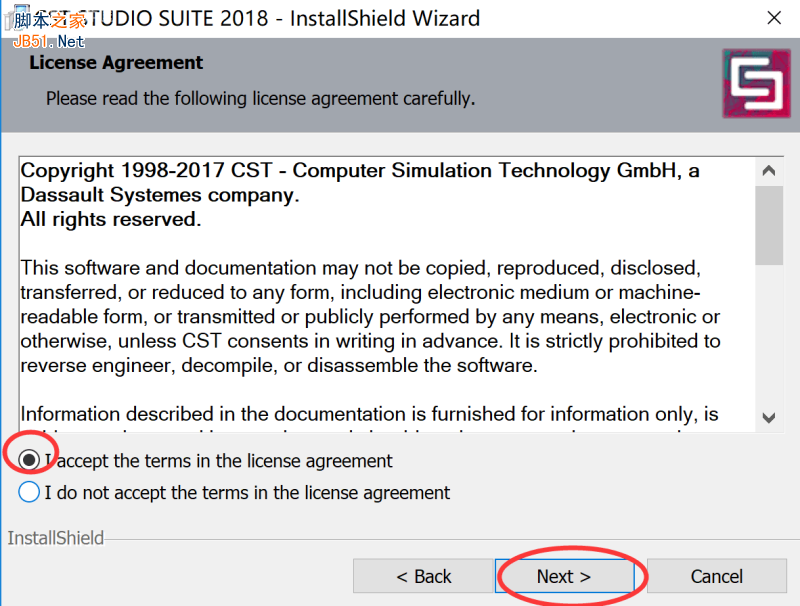
Task: Click the '< Back' button
Action: tap(423, 576)
